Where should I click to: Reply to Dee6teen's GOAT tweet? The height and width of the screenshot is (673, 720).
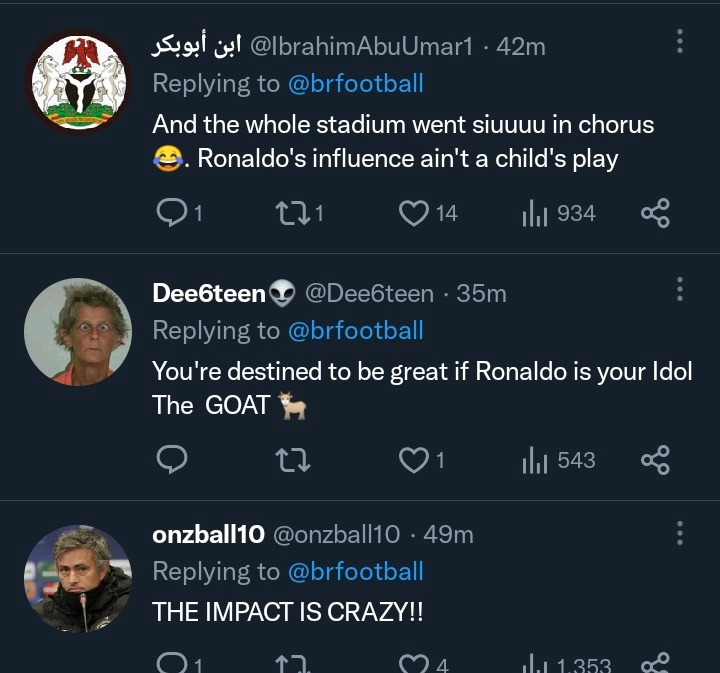point(172,460)
